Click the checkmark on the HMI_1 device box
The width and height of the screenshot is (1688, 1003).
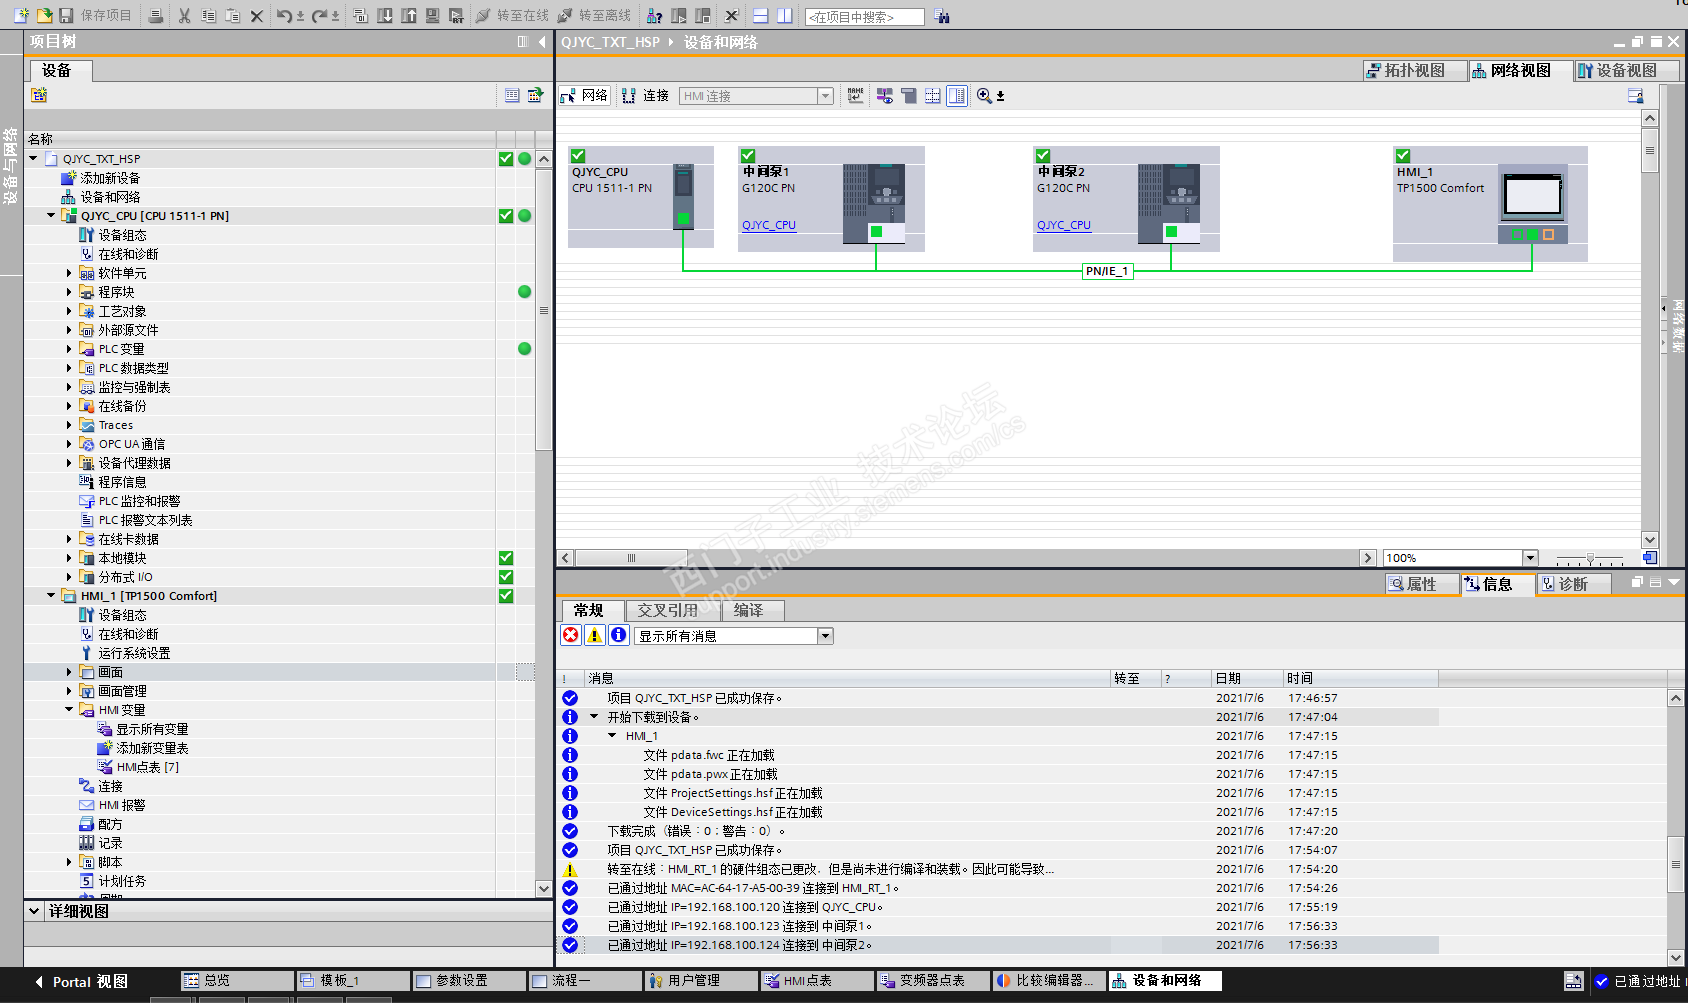[x=1403, y=155]
